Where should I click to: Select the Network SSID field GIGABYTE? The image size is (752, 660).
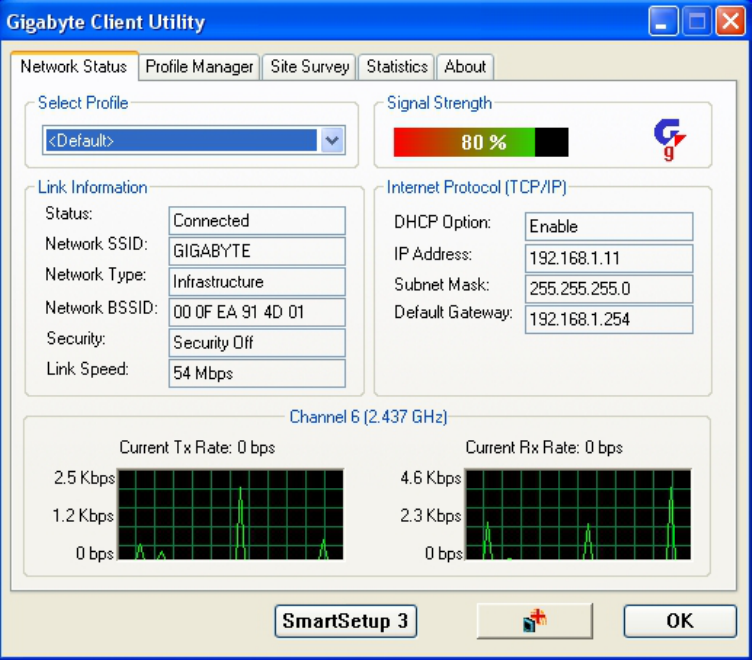tap(257, 251)
